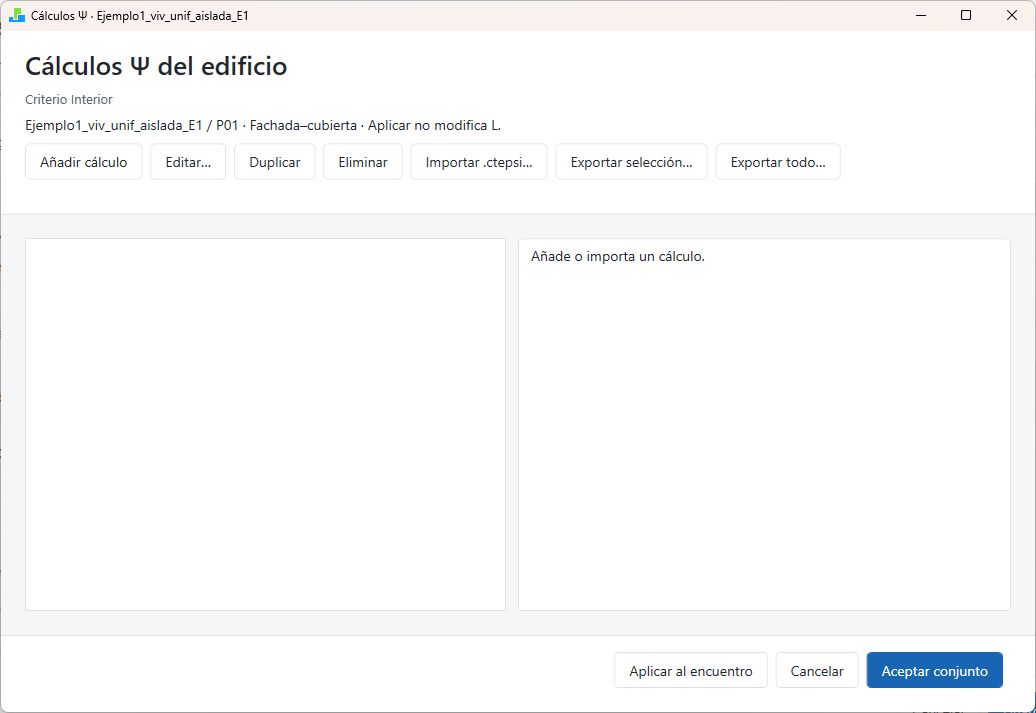
Task: Choose Exportar selección...
Action: point(631,162)
